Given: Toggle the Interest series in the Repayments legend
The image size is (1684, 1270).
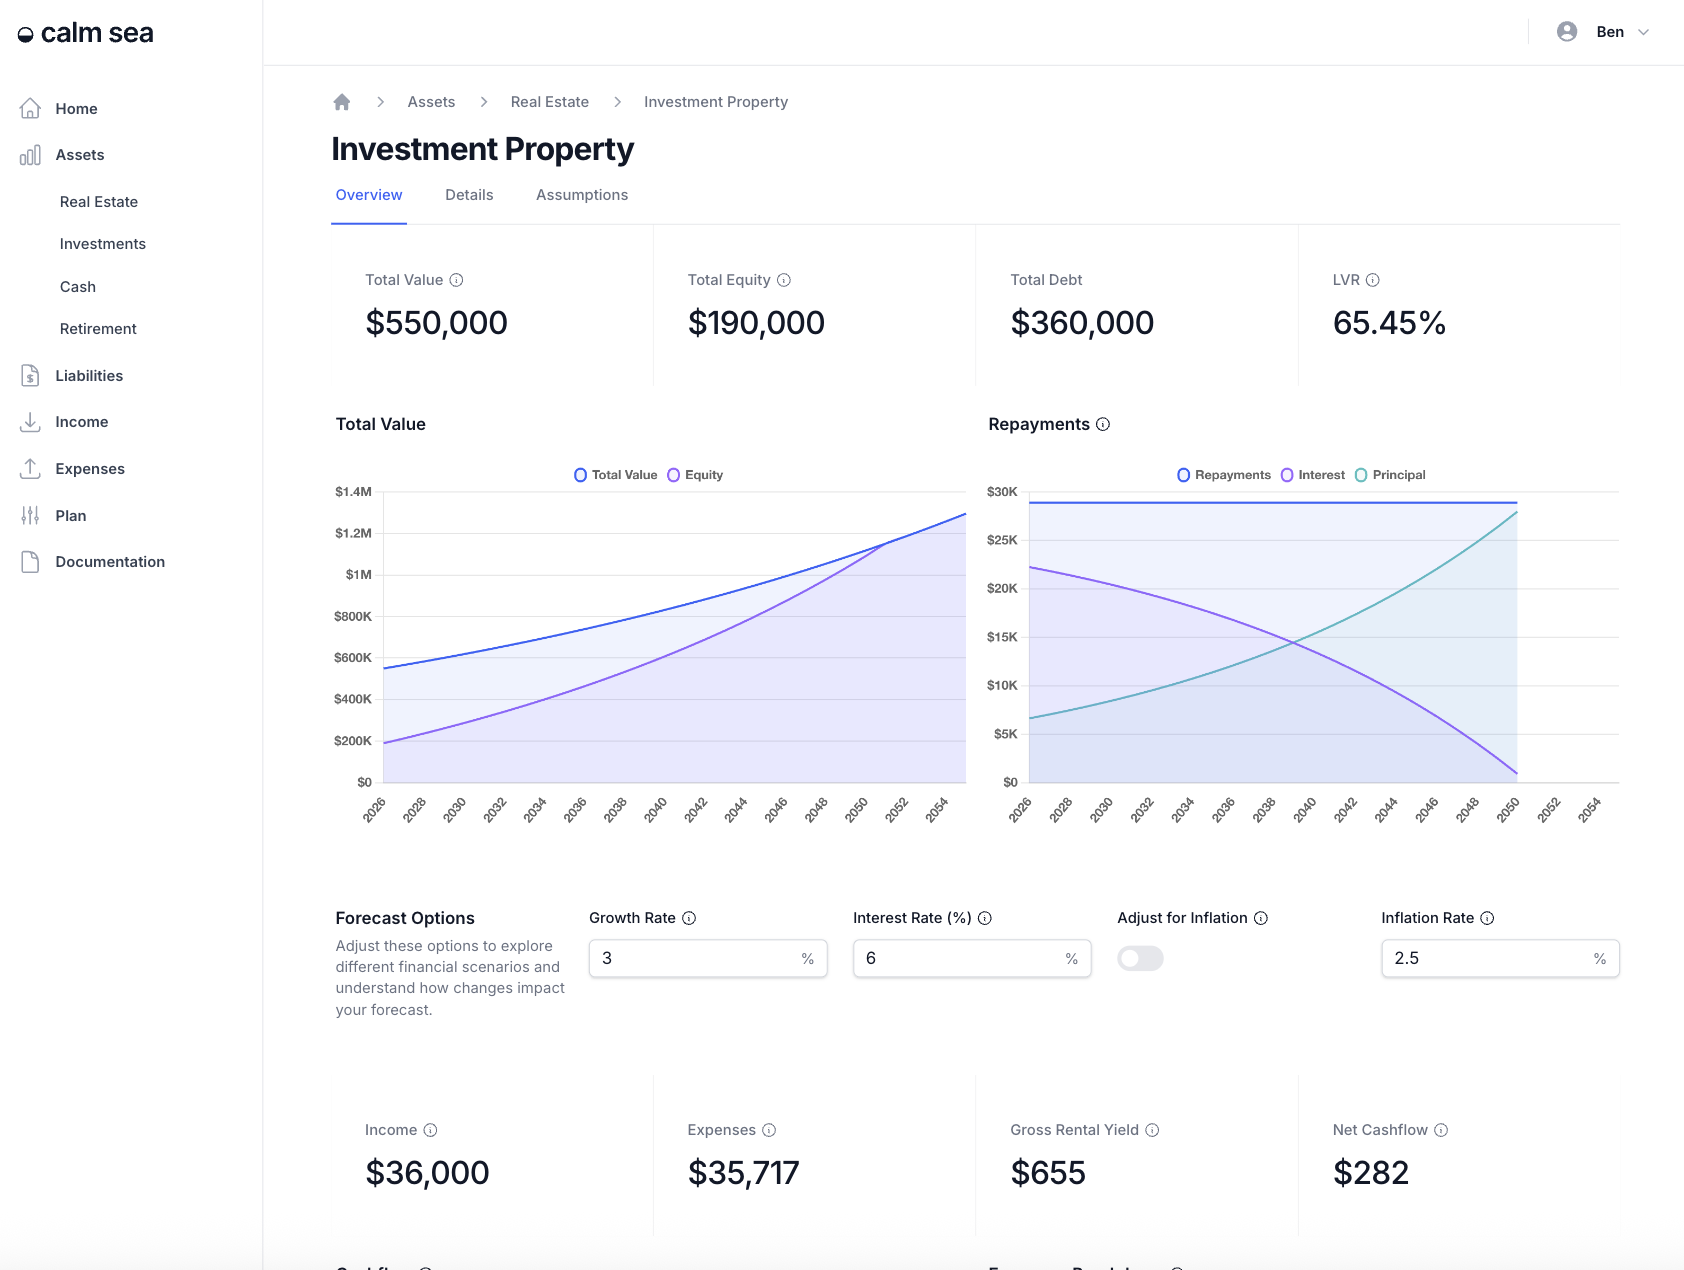Looking at the screenshot, I should pos(1313,475).
